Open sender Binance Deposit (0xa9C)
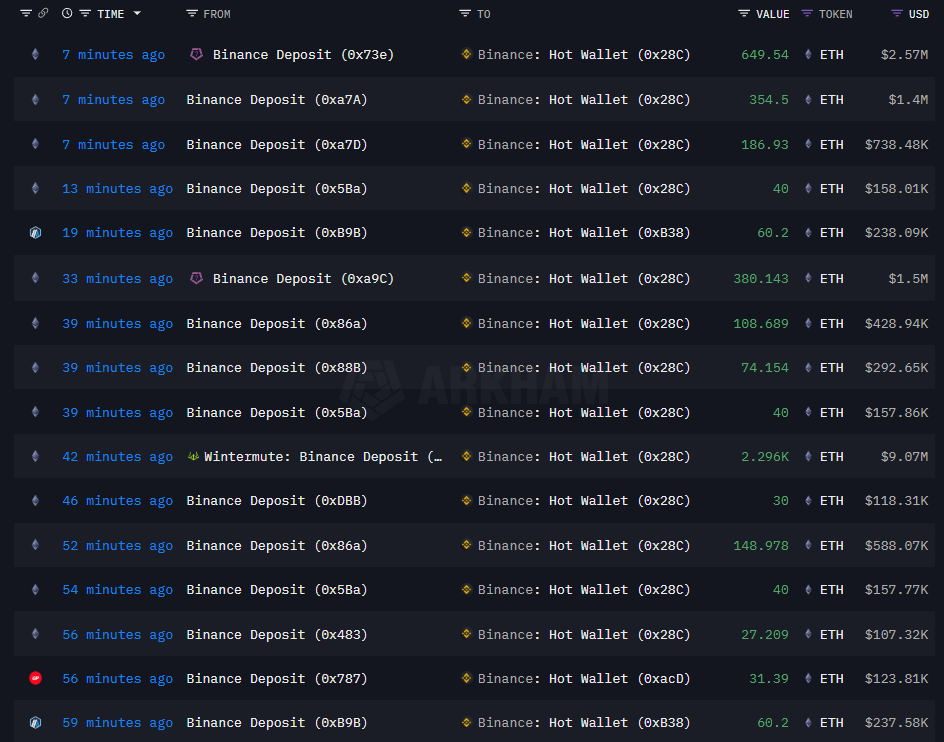 303,279
